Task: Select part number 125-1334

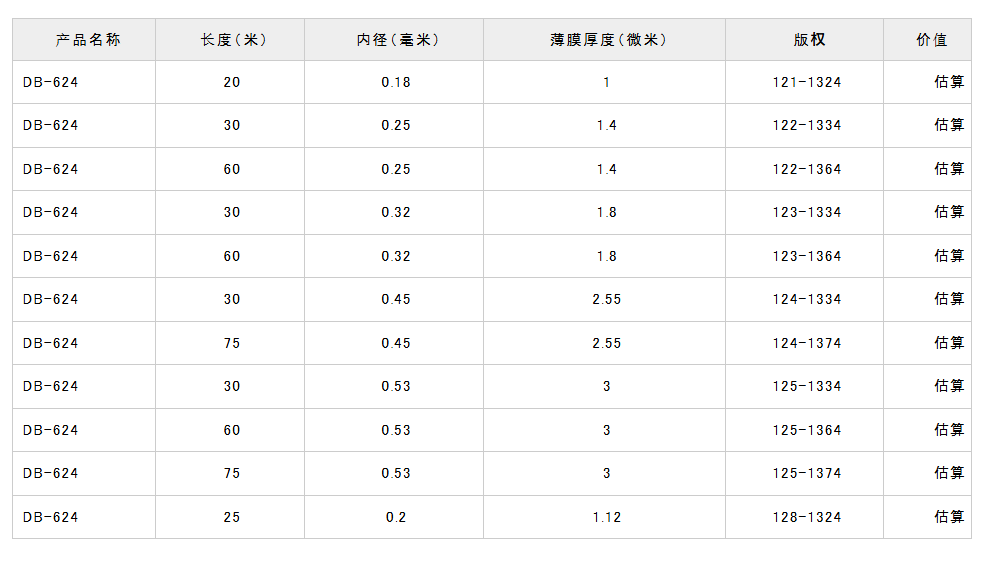Action: [x=807, y=386]
